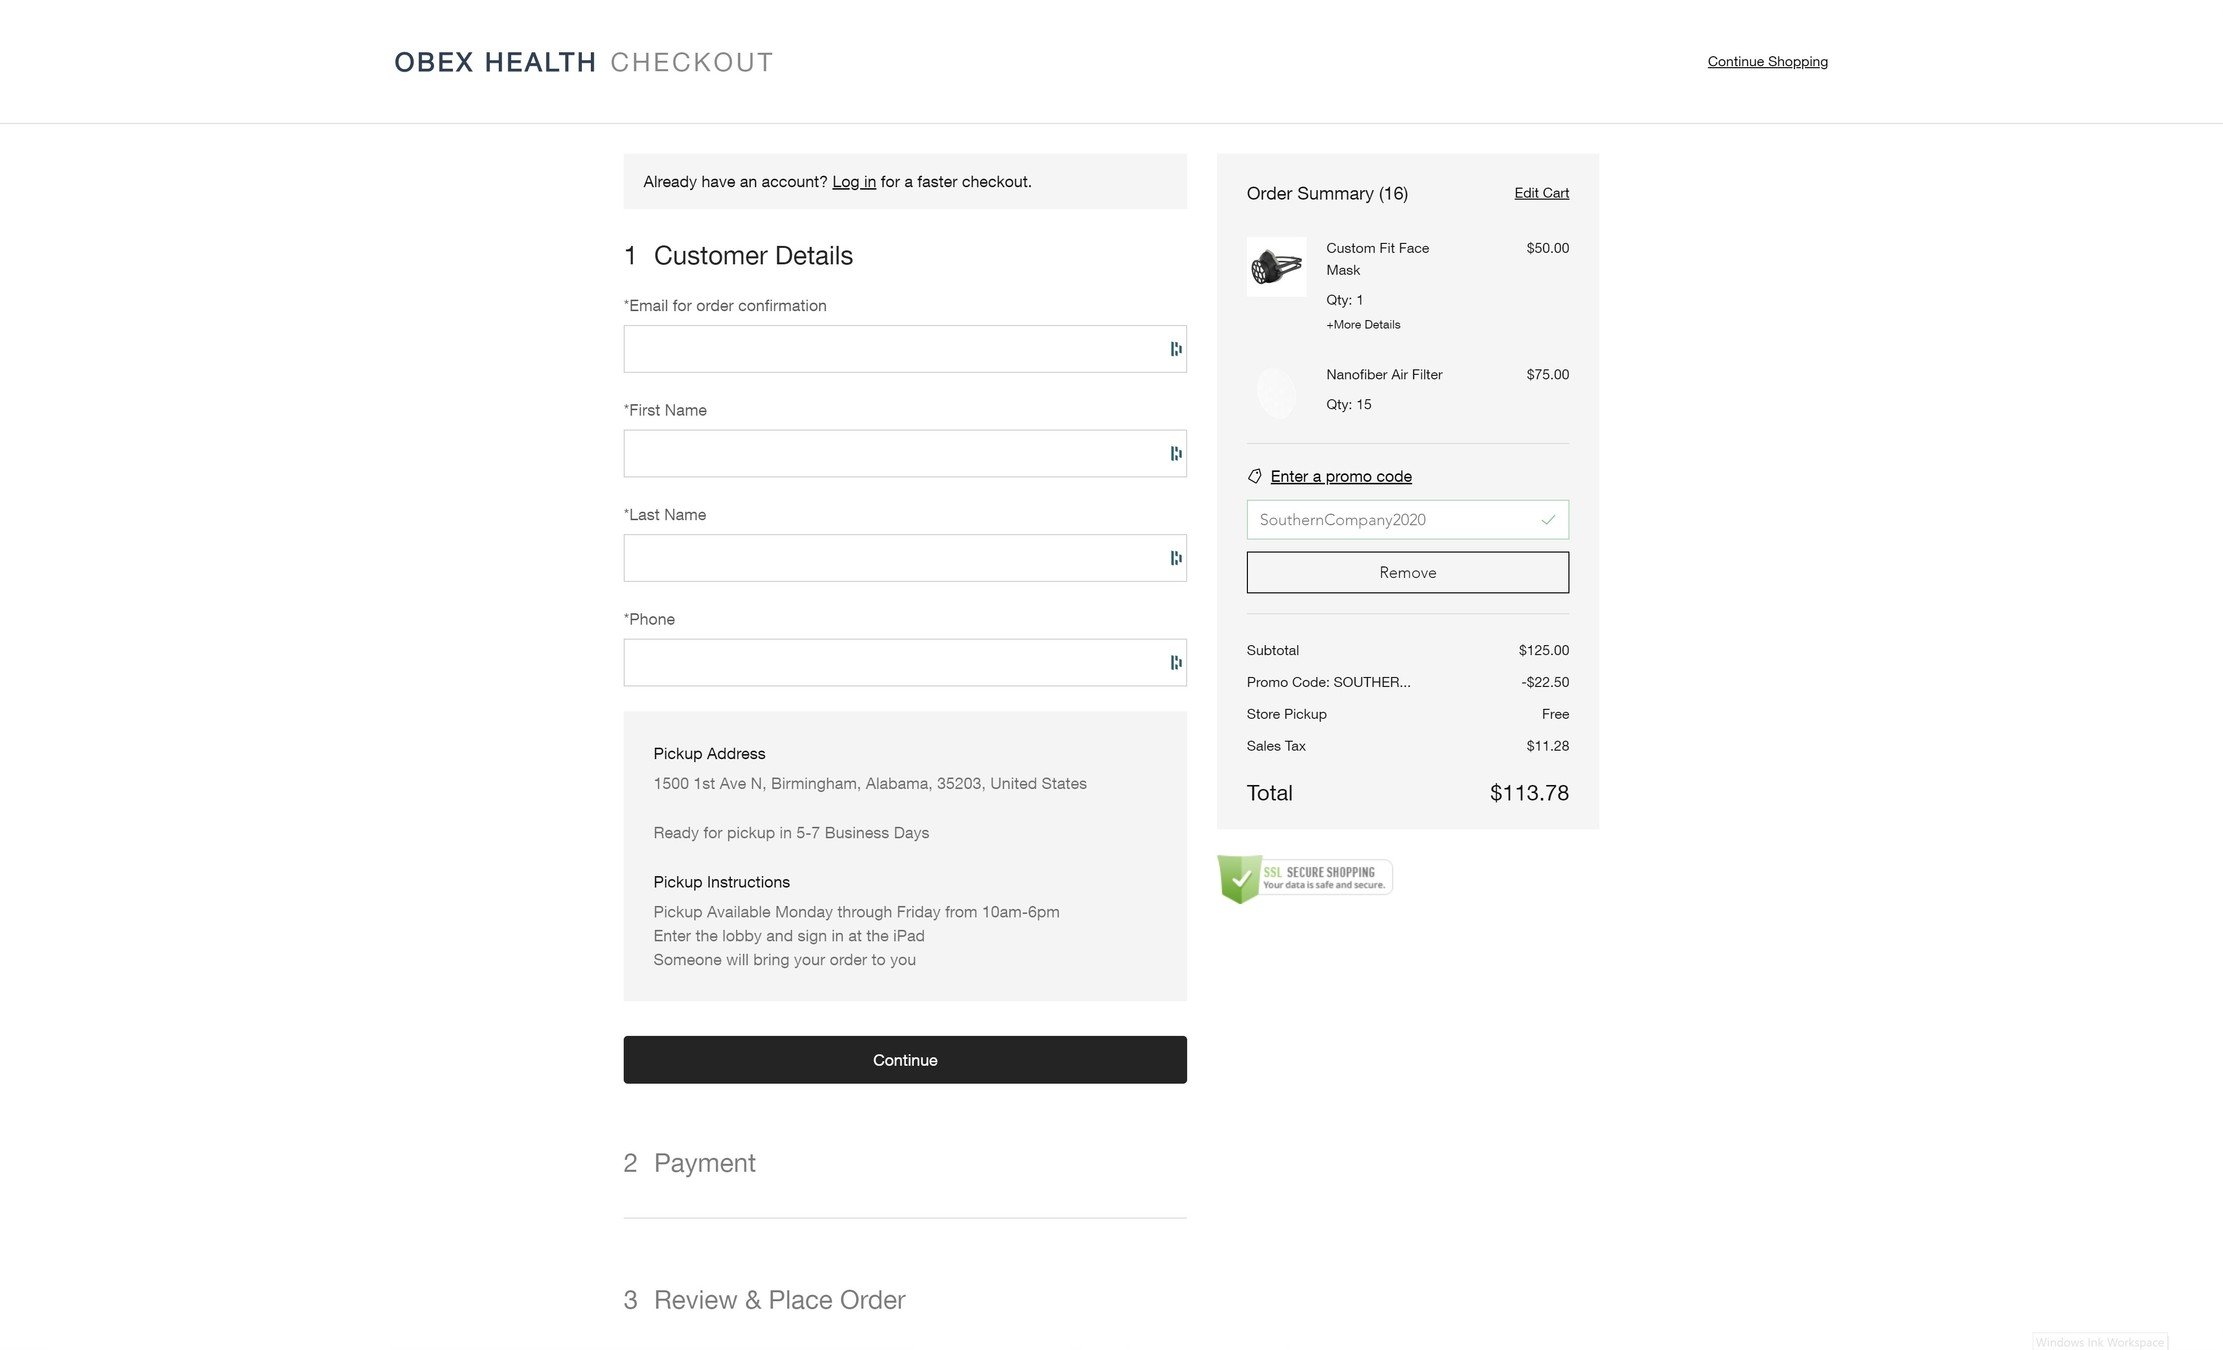Remove the applied promo code
The width and height of the screenshot is (2223, 1350).
[1407, 573]
